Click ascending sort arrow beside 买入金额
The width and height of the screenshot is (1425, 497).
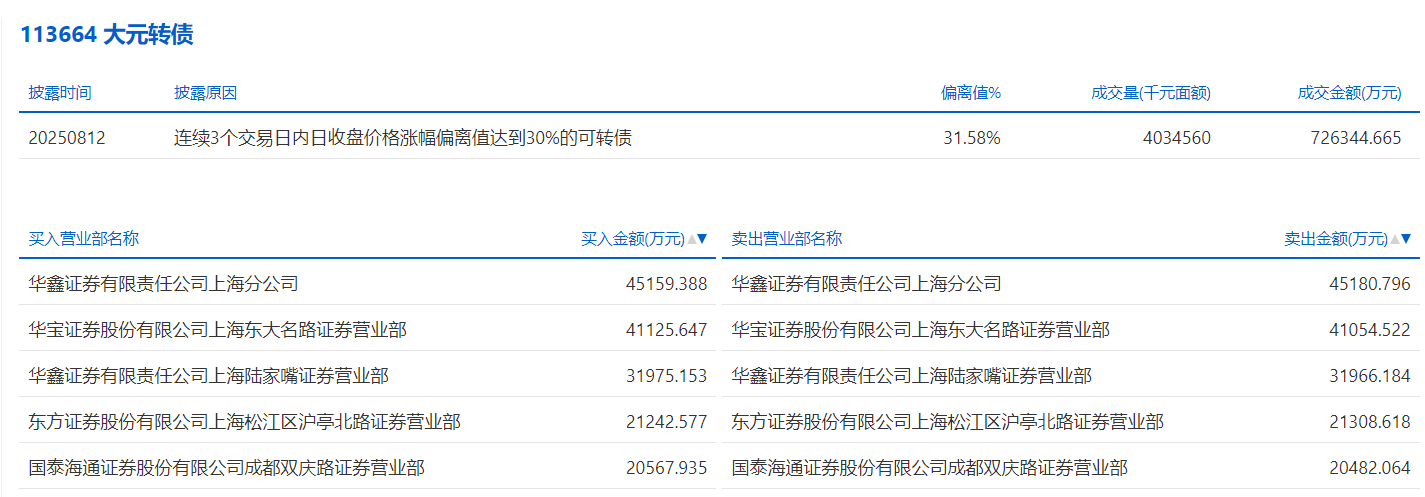point(691,239)
